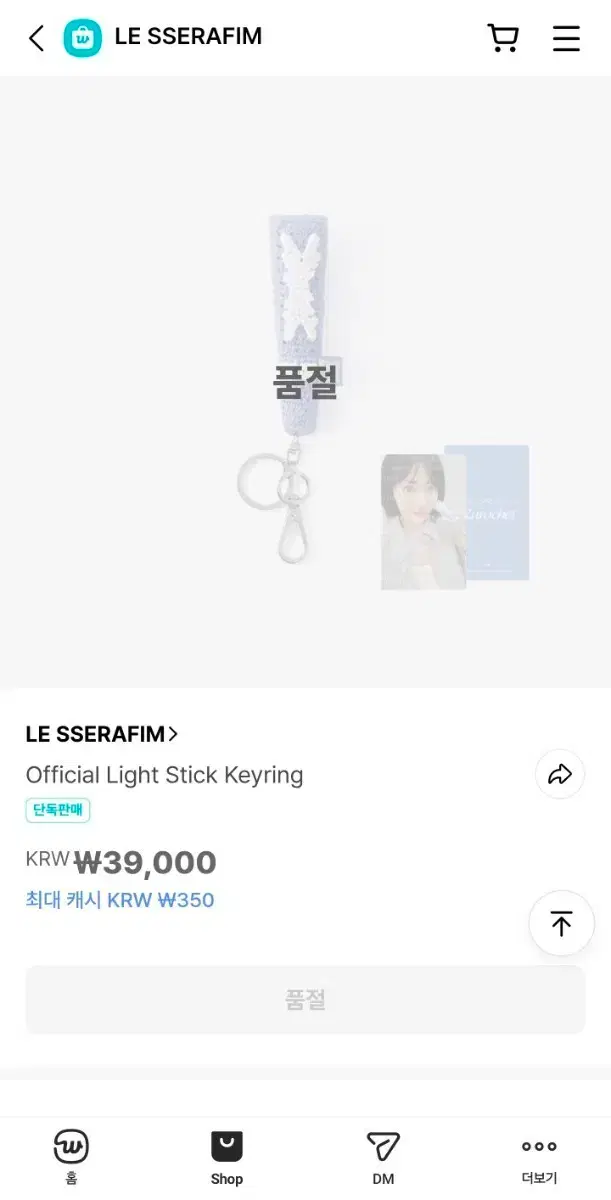Open the hamburger menu
Screen dimensions: 611x1200
pos(566,38)
